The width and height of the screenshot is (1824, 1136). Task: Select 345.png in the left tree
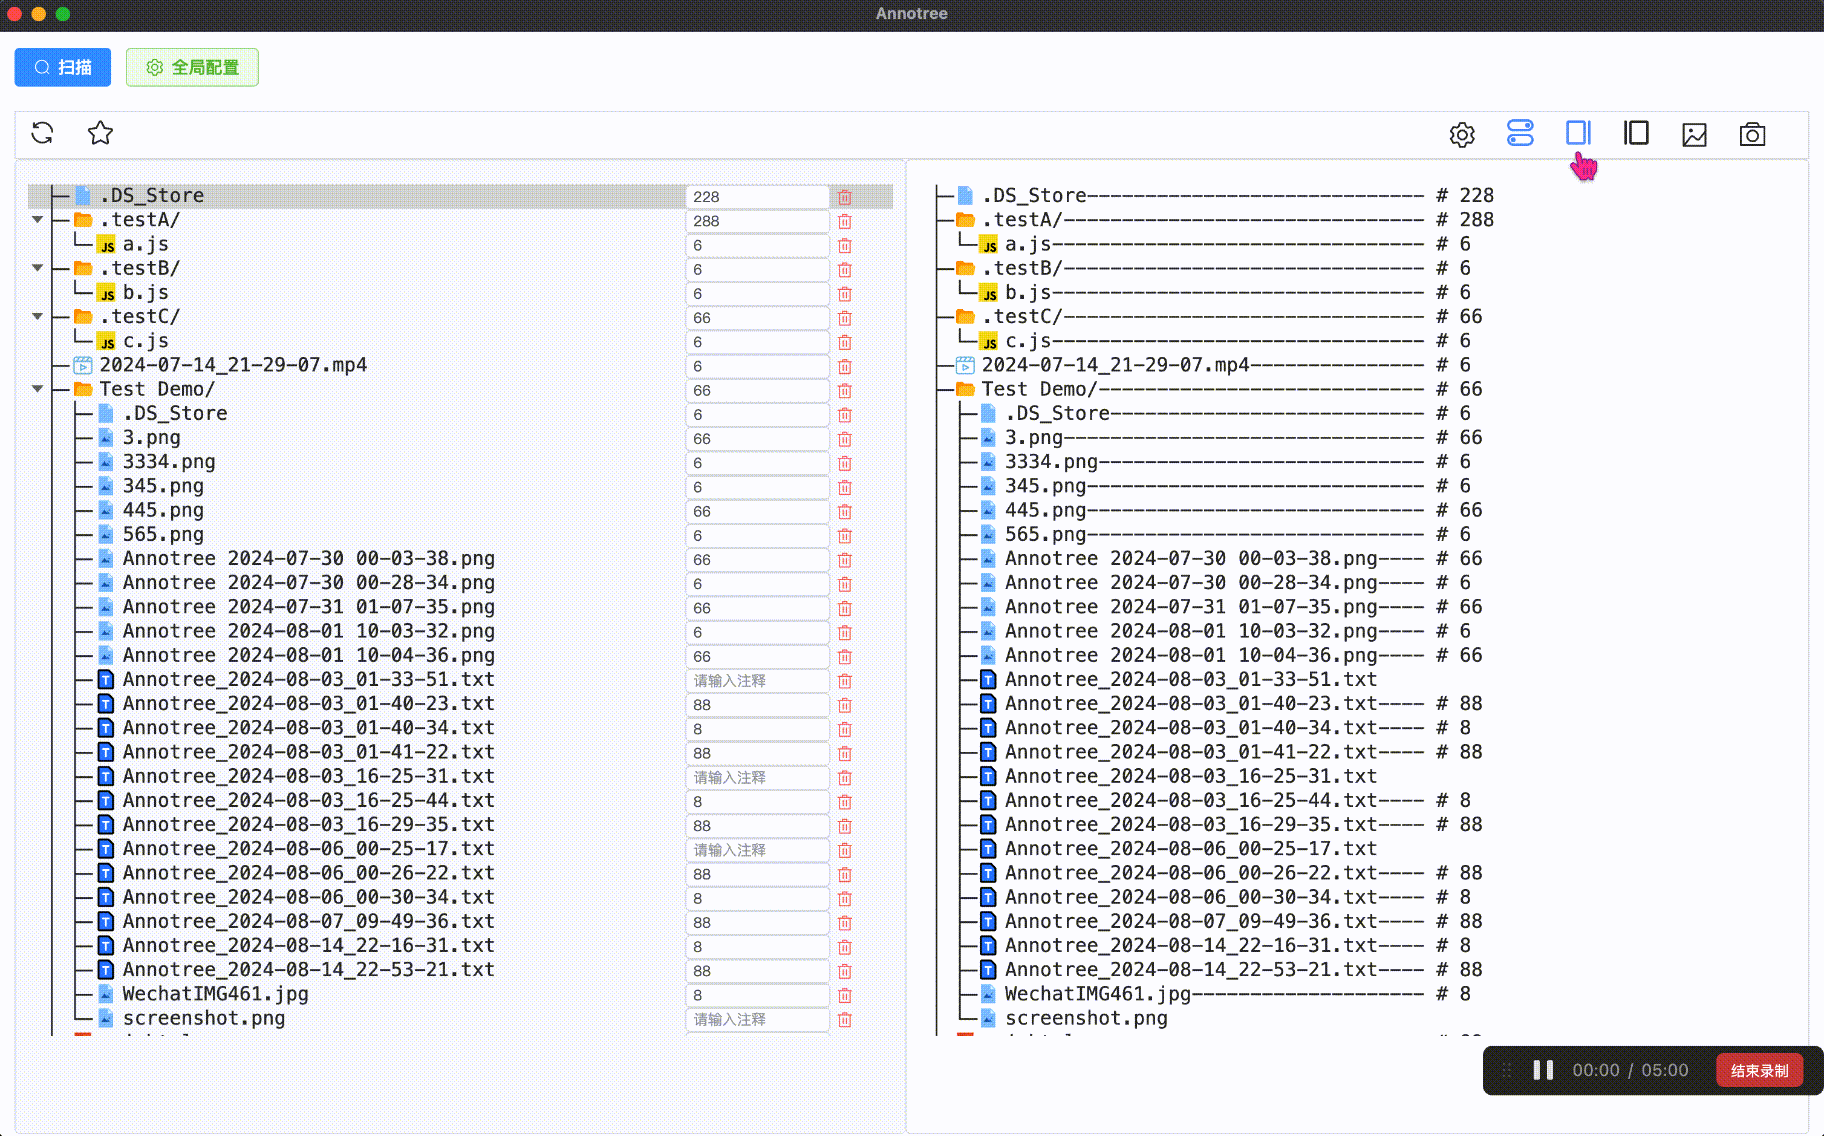pyautogui.click(x=163, y=486)
